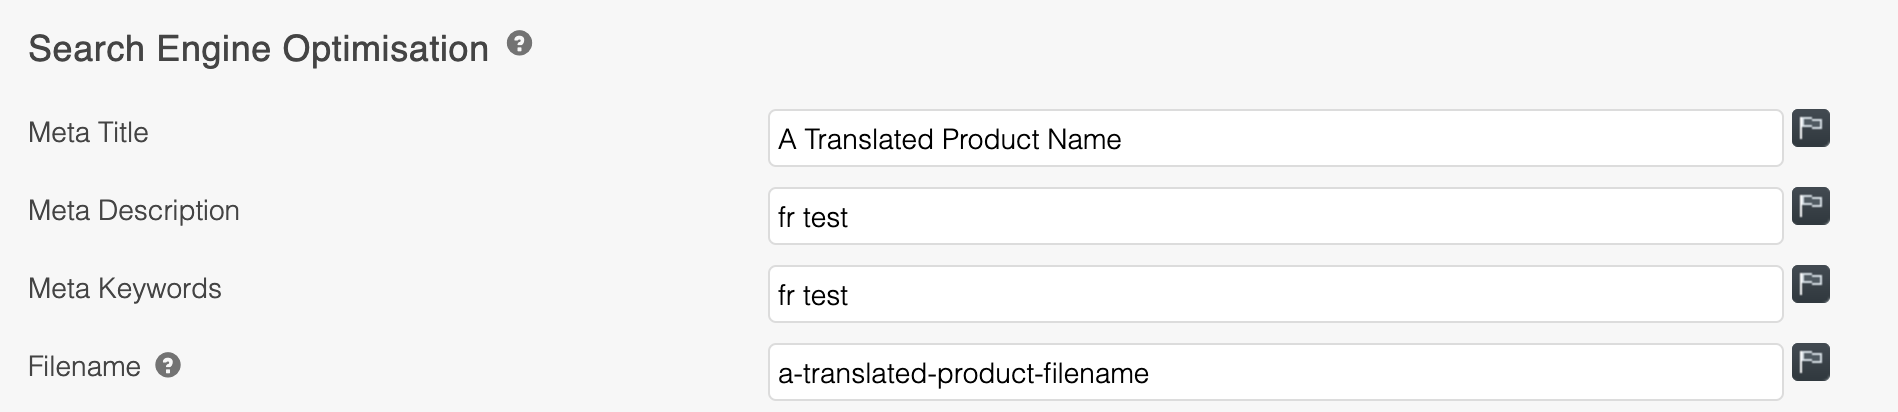Click 'fr test' text in Meta Description

pos(812,218)
